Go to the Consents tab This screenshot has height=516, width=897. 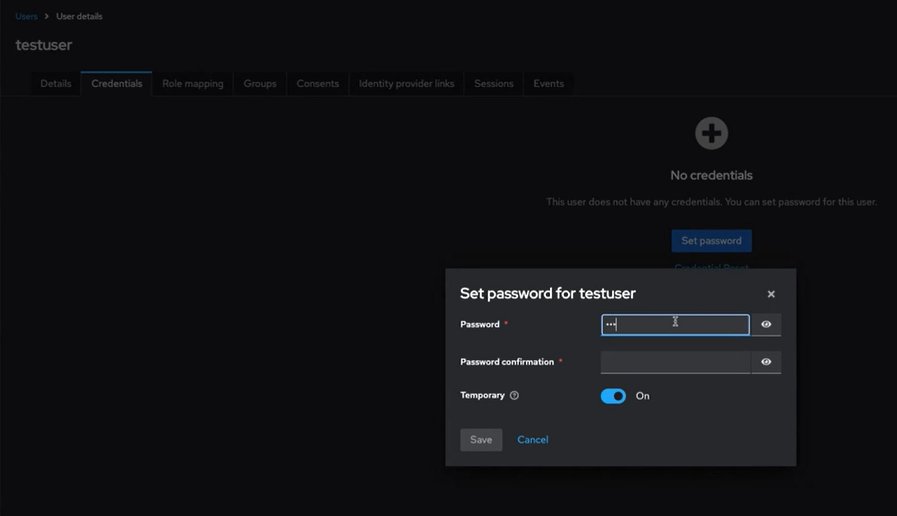(x=318, y=84)
